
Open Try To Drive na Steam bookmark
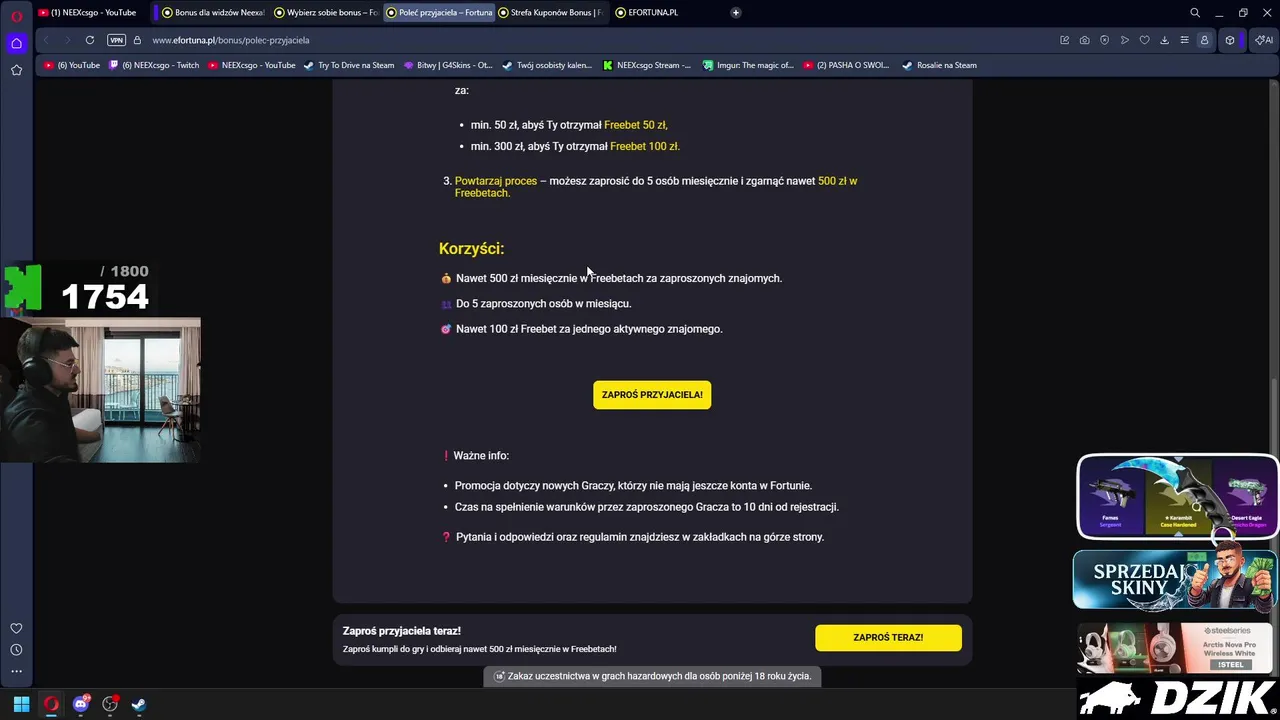349,65
